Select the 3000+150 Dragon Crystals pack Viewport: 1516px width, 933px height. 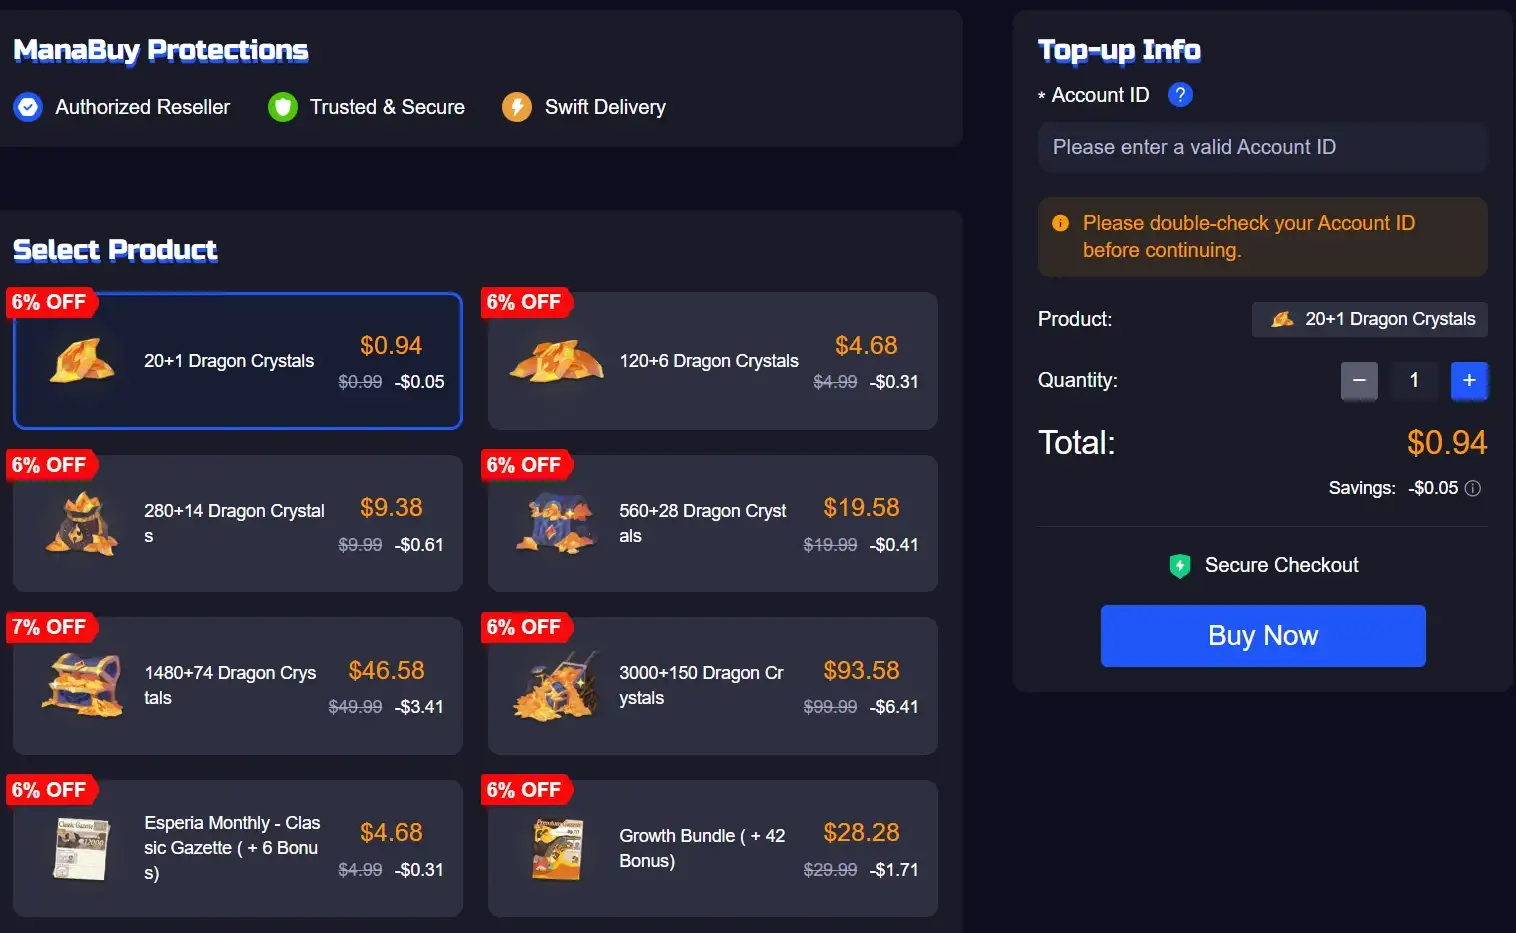coord(713,686)
